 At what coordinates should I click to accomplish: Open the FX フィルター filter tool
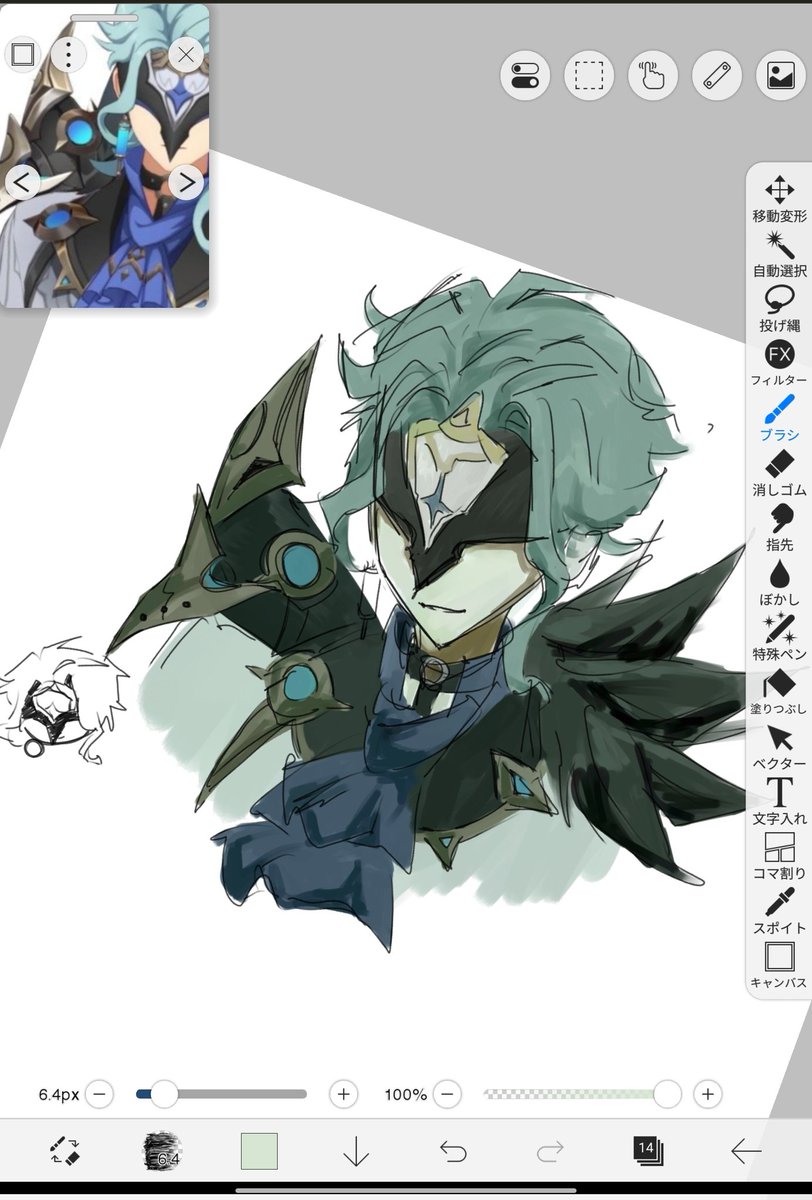pyautogui.click(x=779, y=364)
